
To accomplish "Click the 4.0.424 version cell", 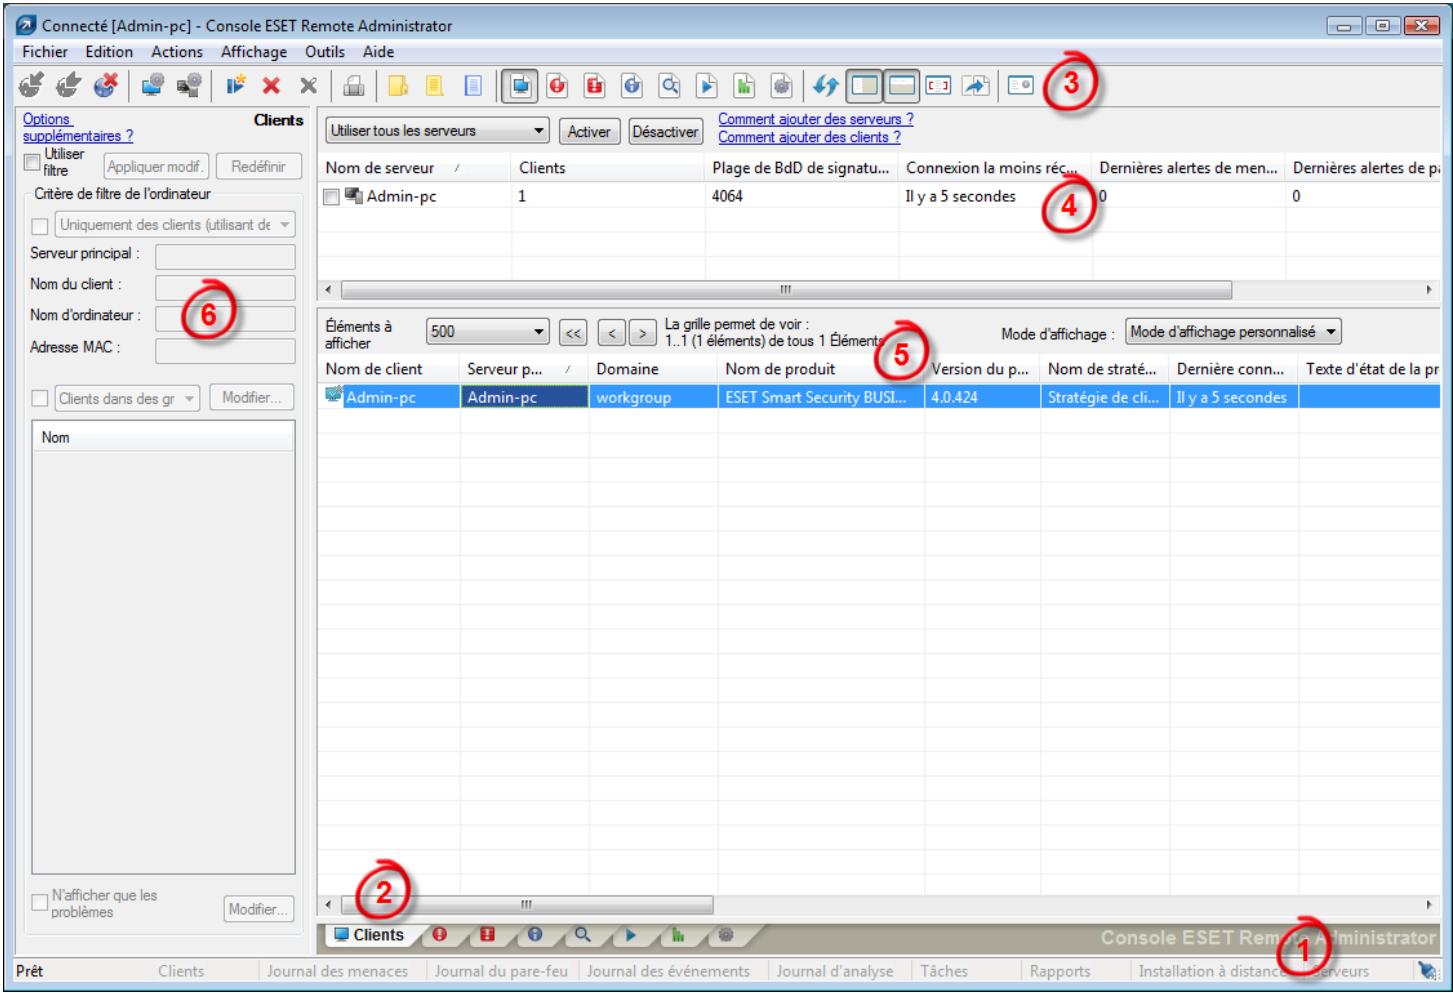I will [982, 397].
